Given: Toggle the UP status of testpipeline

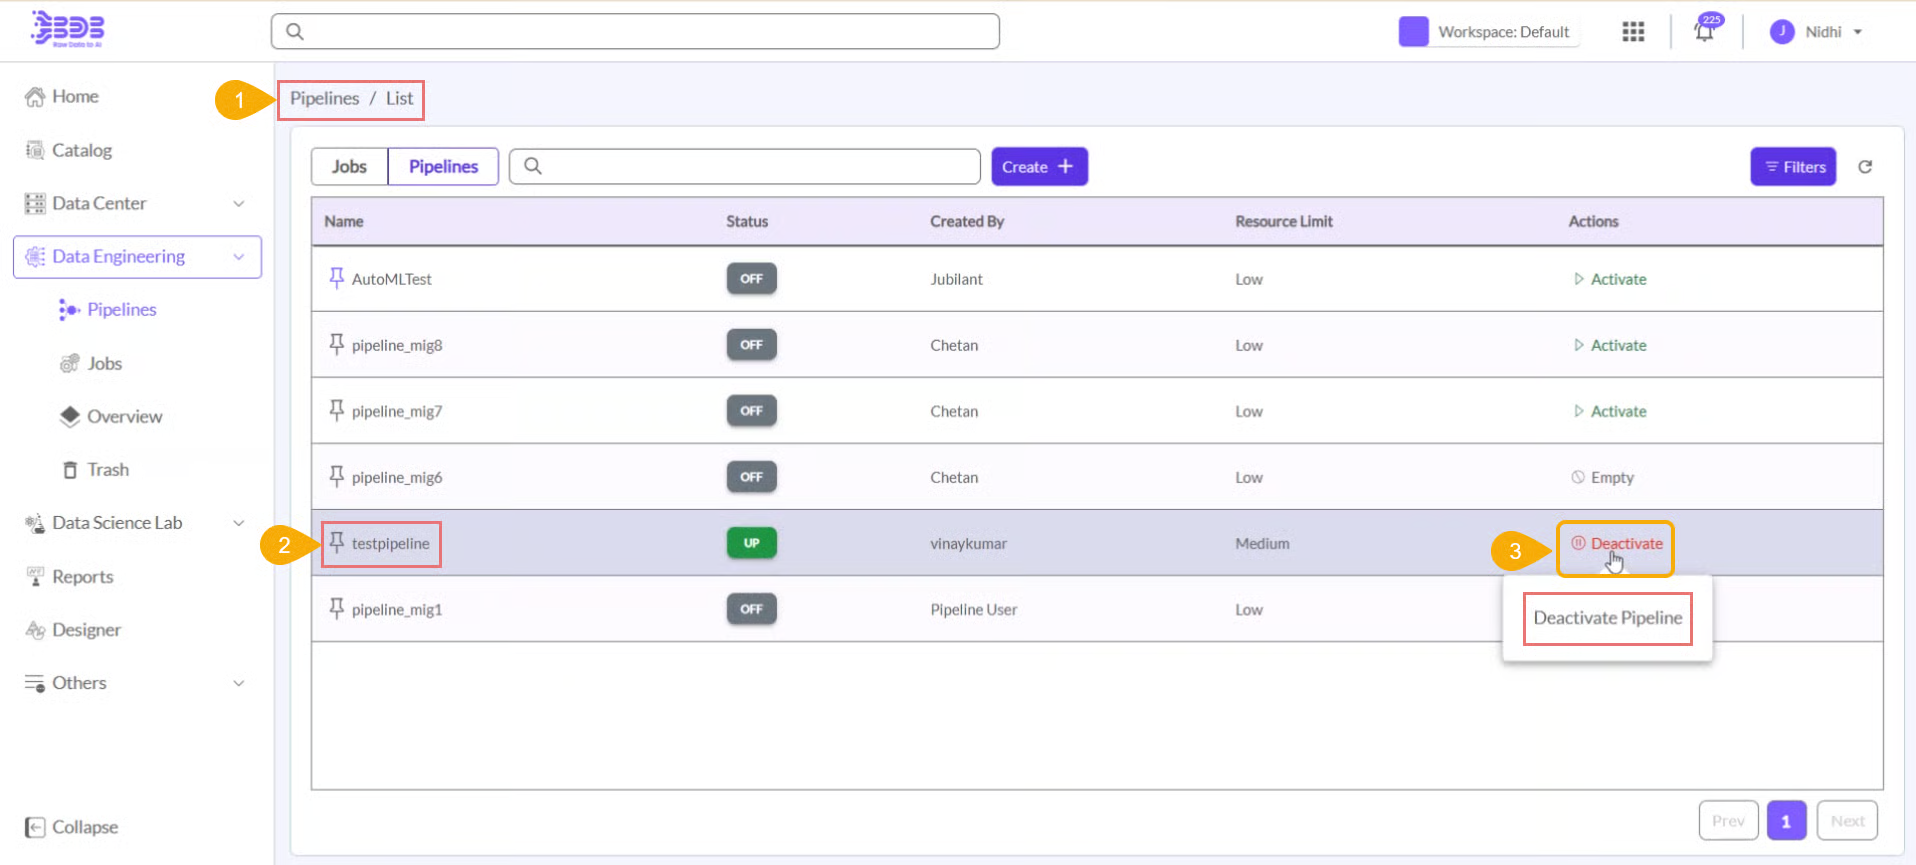Looking at the screenshot, I should click(x=751, y=543).
